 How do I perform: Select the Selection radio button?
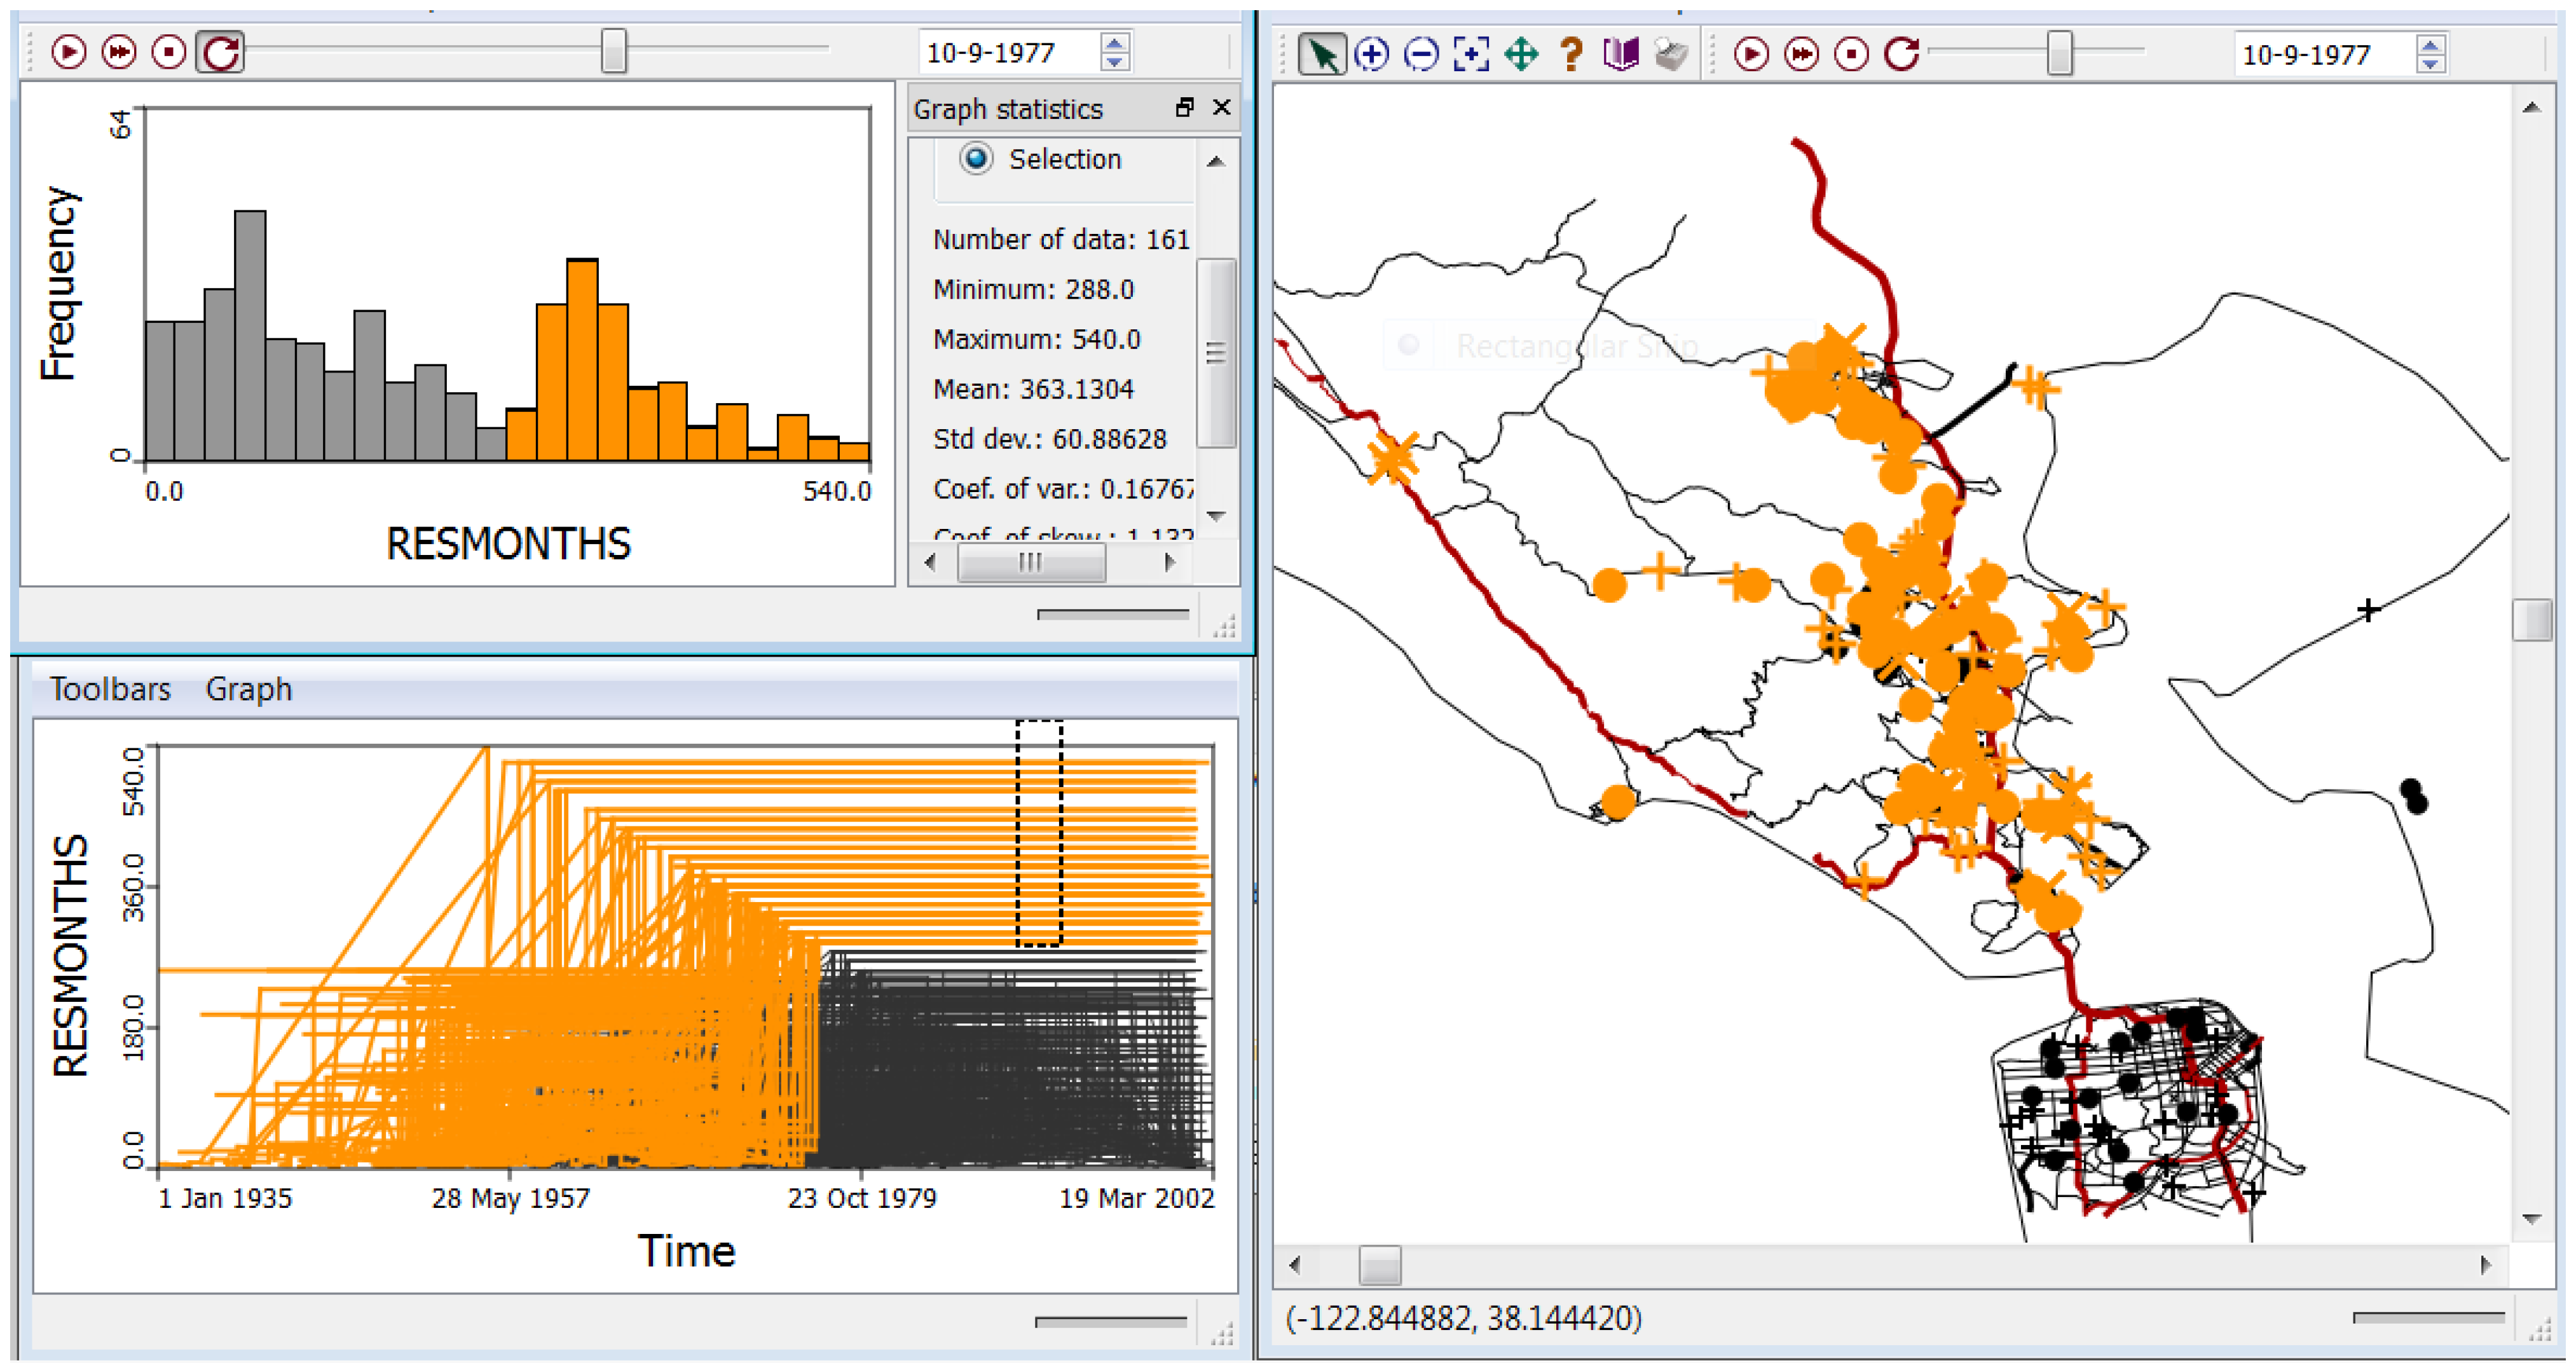[x=976, y=159]
